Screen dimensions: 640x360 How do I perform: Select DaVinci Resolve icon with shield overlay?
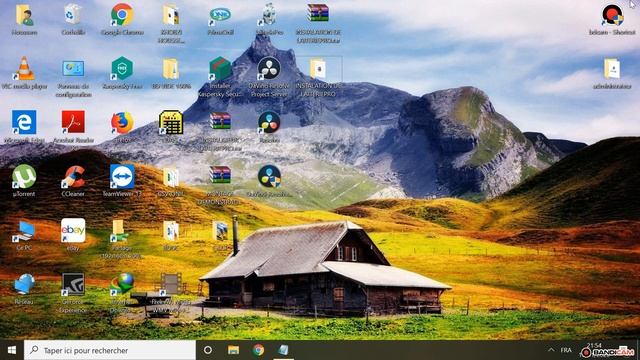pos(269,180)
